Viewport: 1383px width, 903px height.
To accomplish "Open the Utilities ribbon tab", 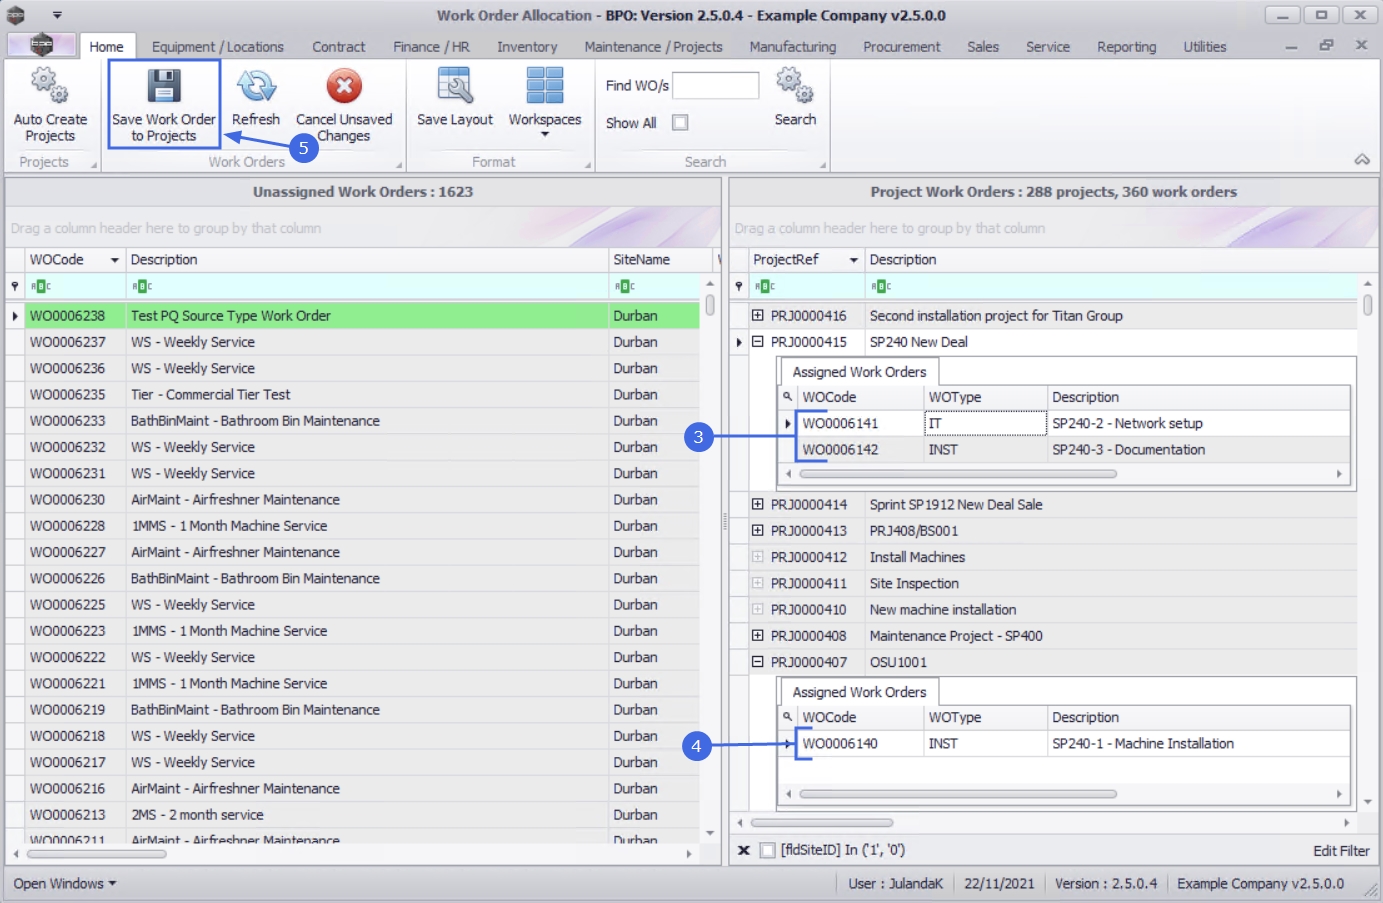I will [x=1205, y=46].
